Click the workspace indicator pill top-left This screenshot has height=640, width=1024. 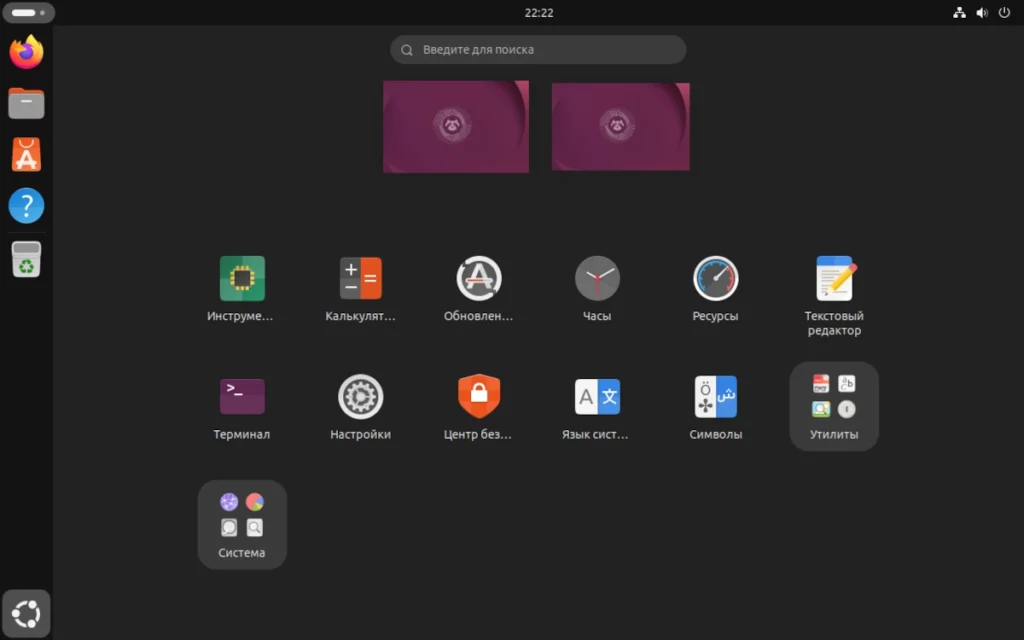(29, 12)
